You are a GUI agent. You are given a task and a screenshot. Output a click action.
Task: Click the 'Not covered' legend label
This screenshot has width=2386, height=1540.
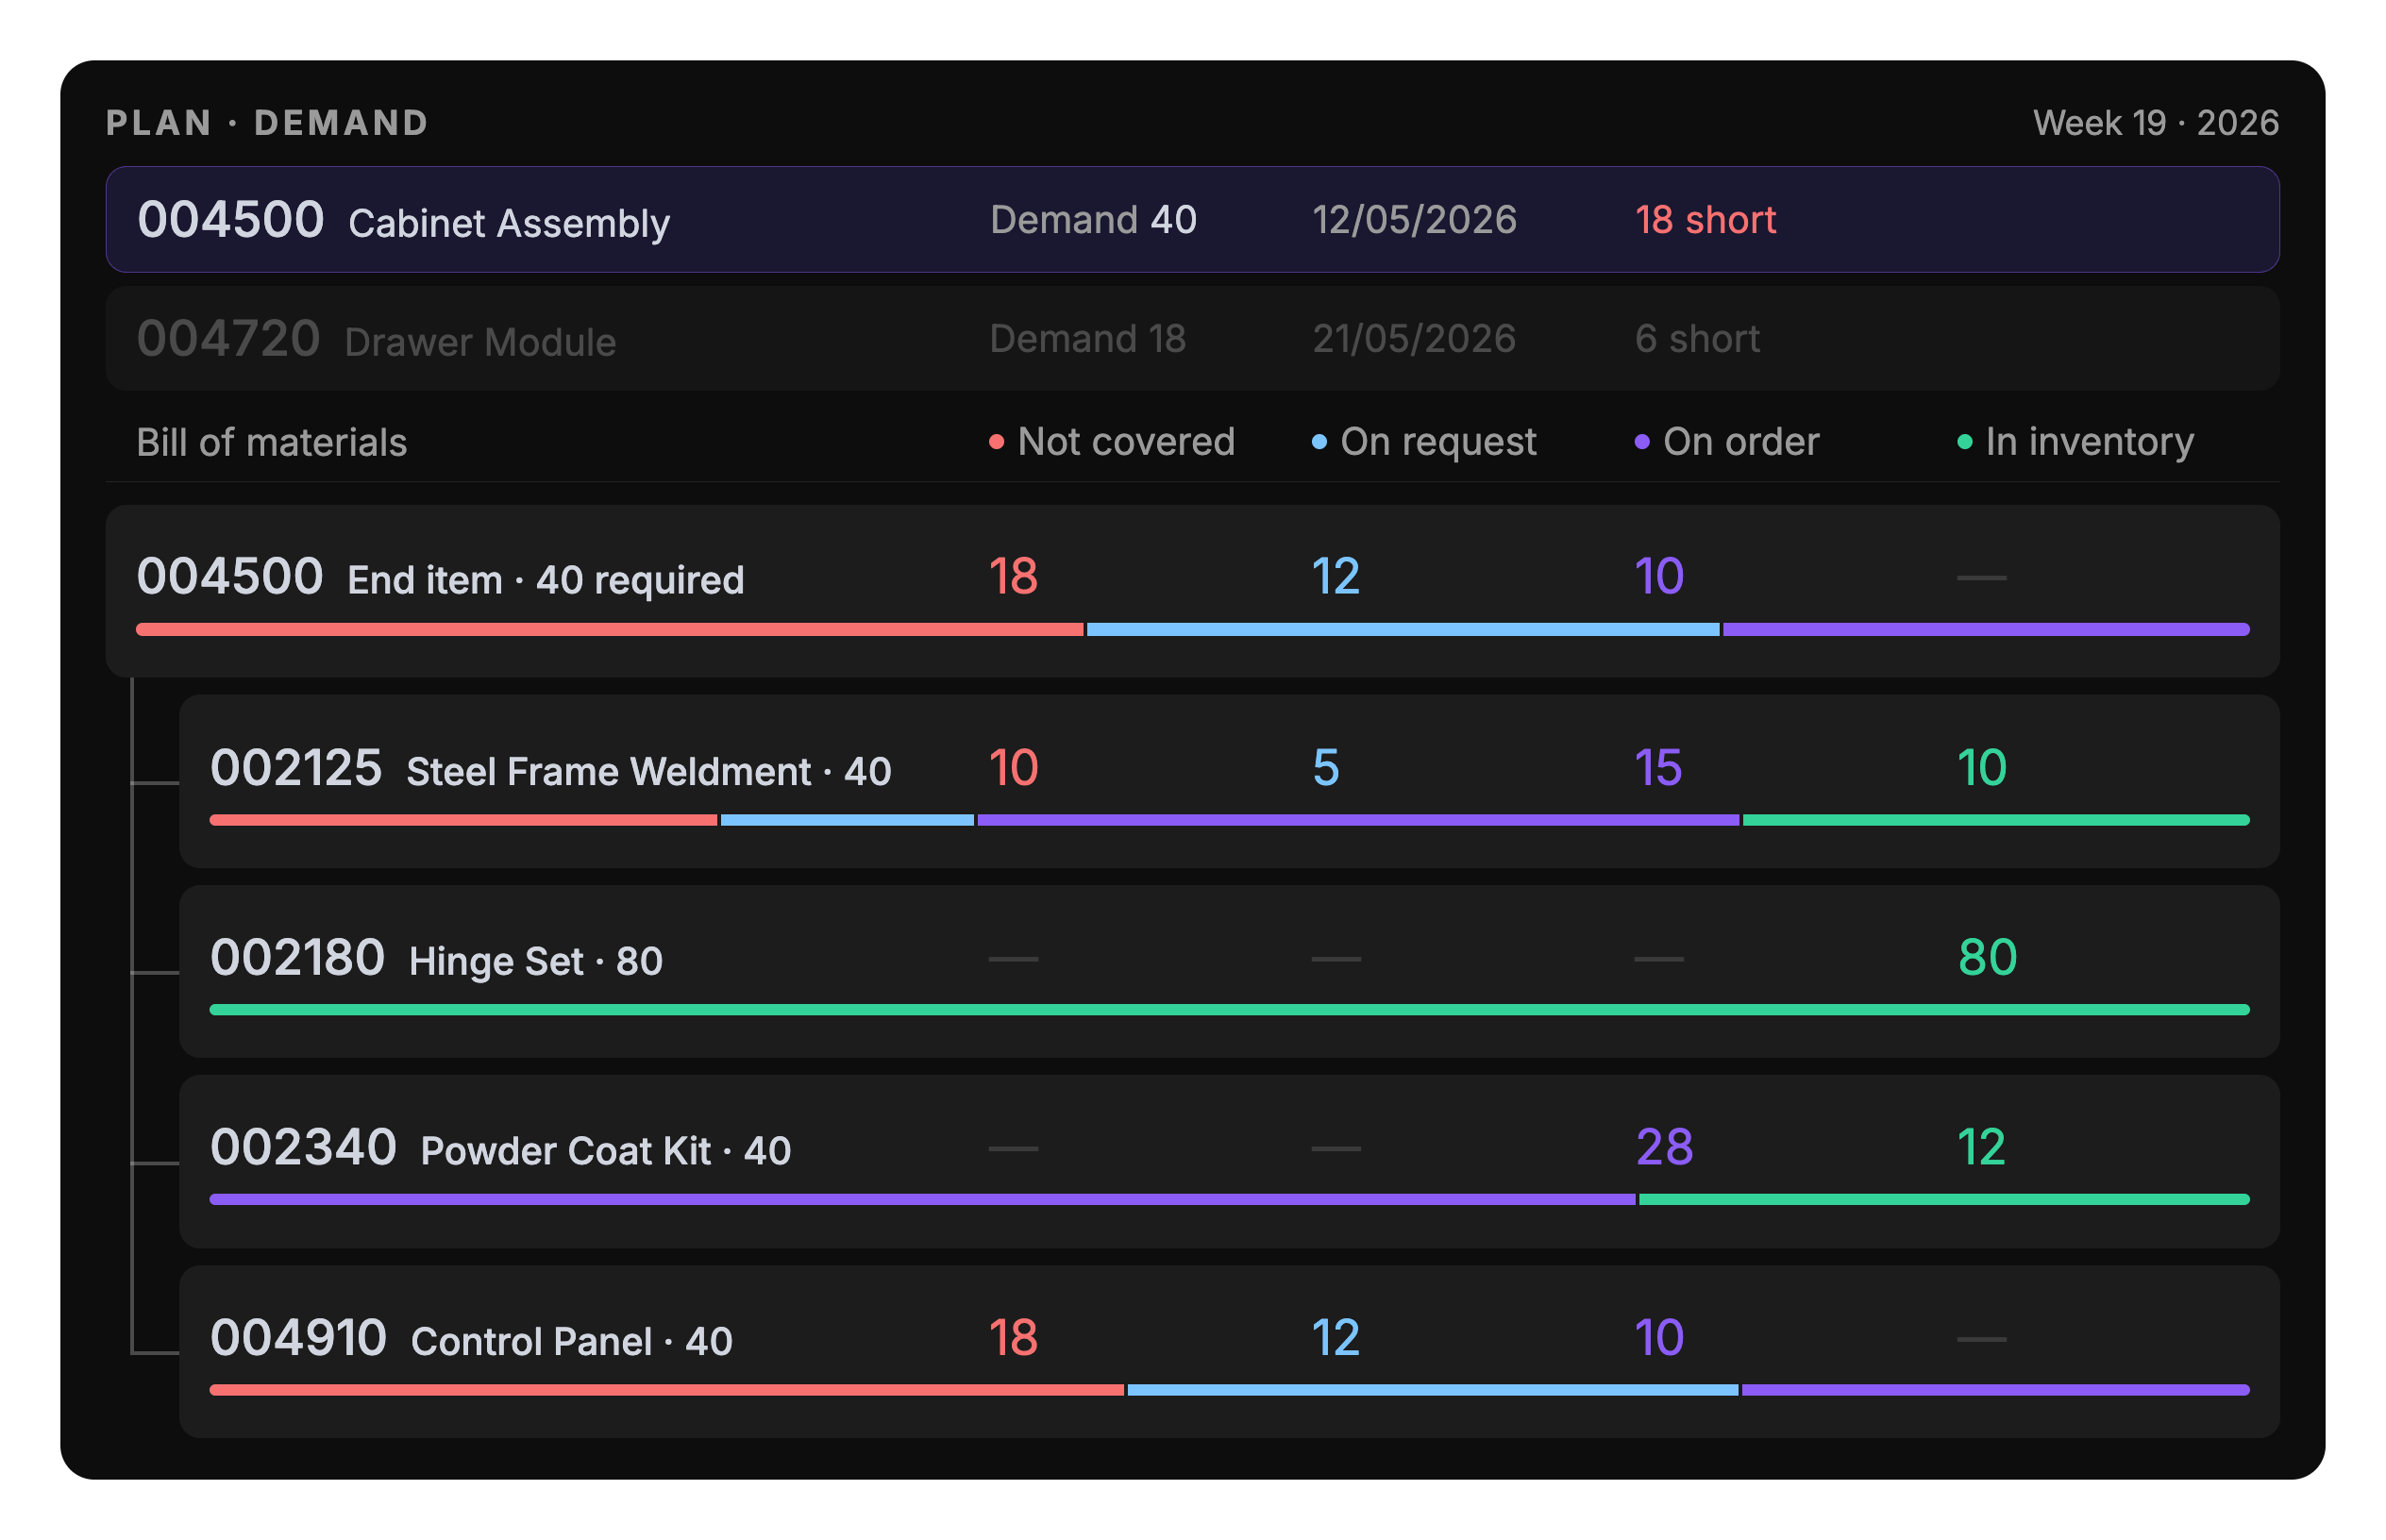pos(1126,441)
